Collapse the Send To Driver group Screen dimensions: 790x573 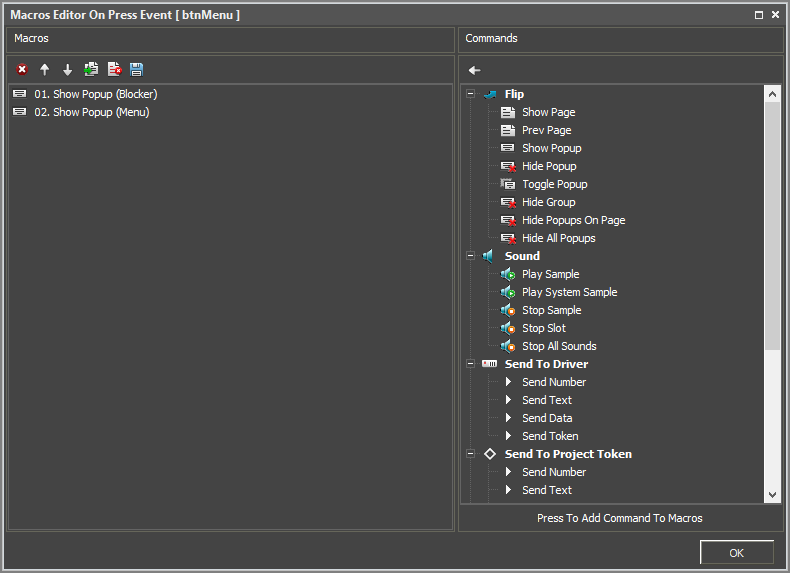pyautogui.click(x=471, y=364)
